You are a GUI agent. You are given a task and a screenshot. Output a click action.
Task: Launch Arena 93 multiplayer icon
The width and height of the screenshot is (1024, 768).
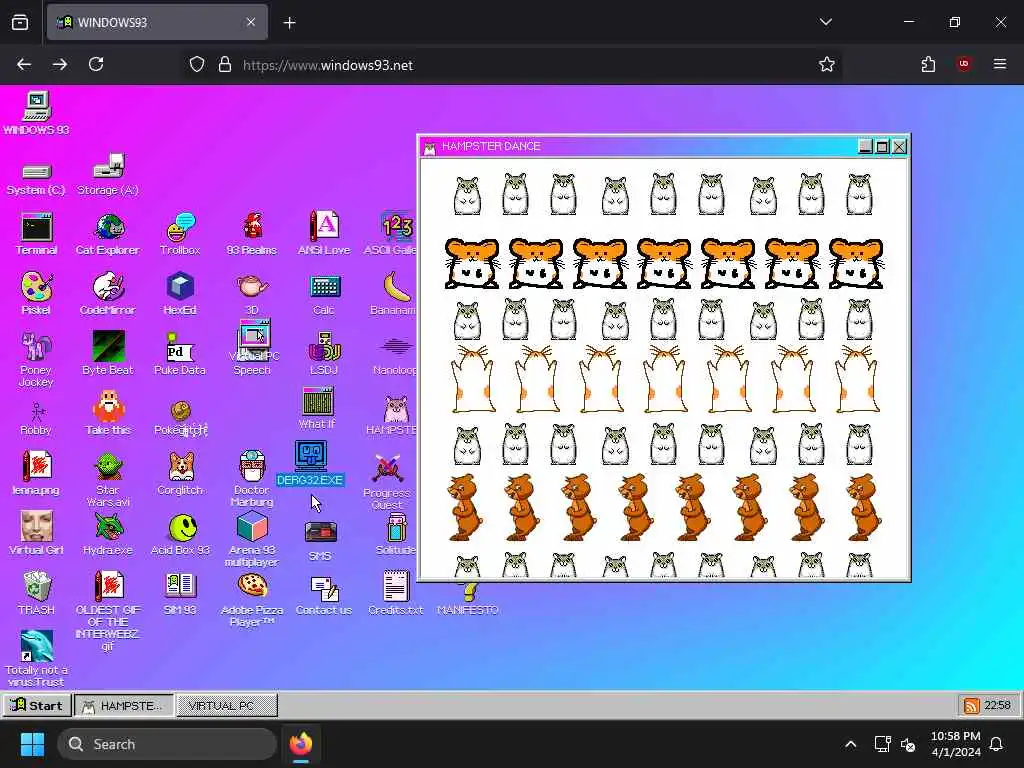[x=251, y=539]
